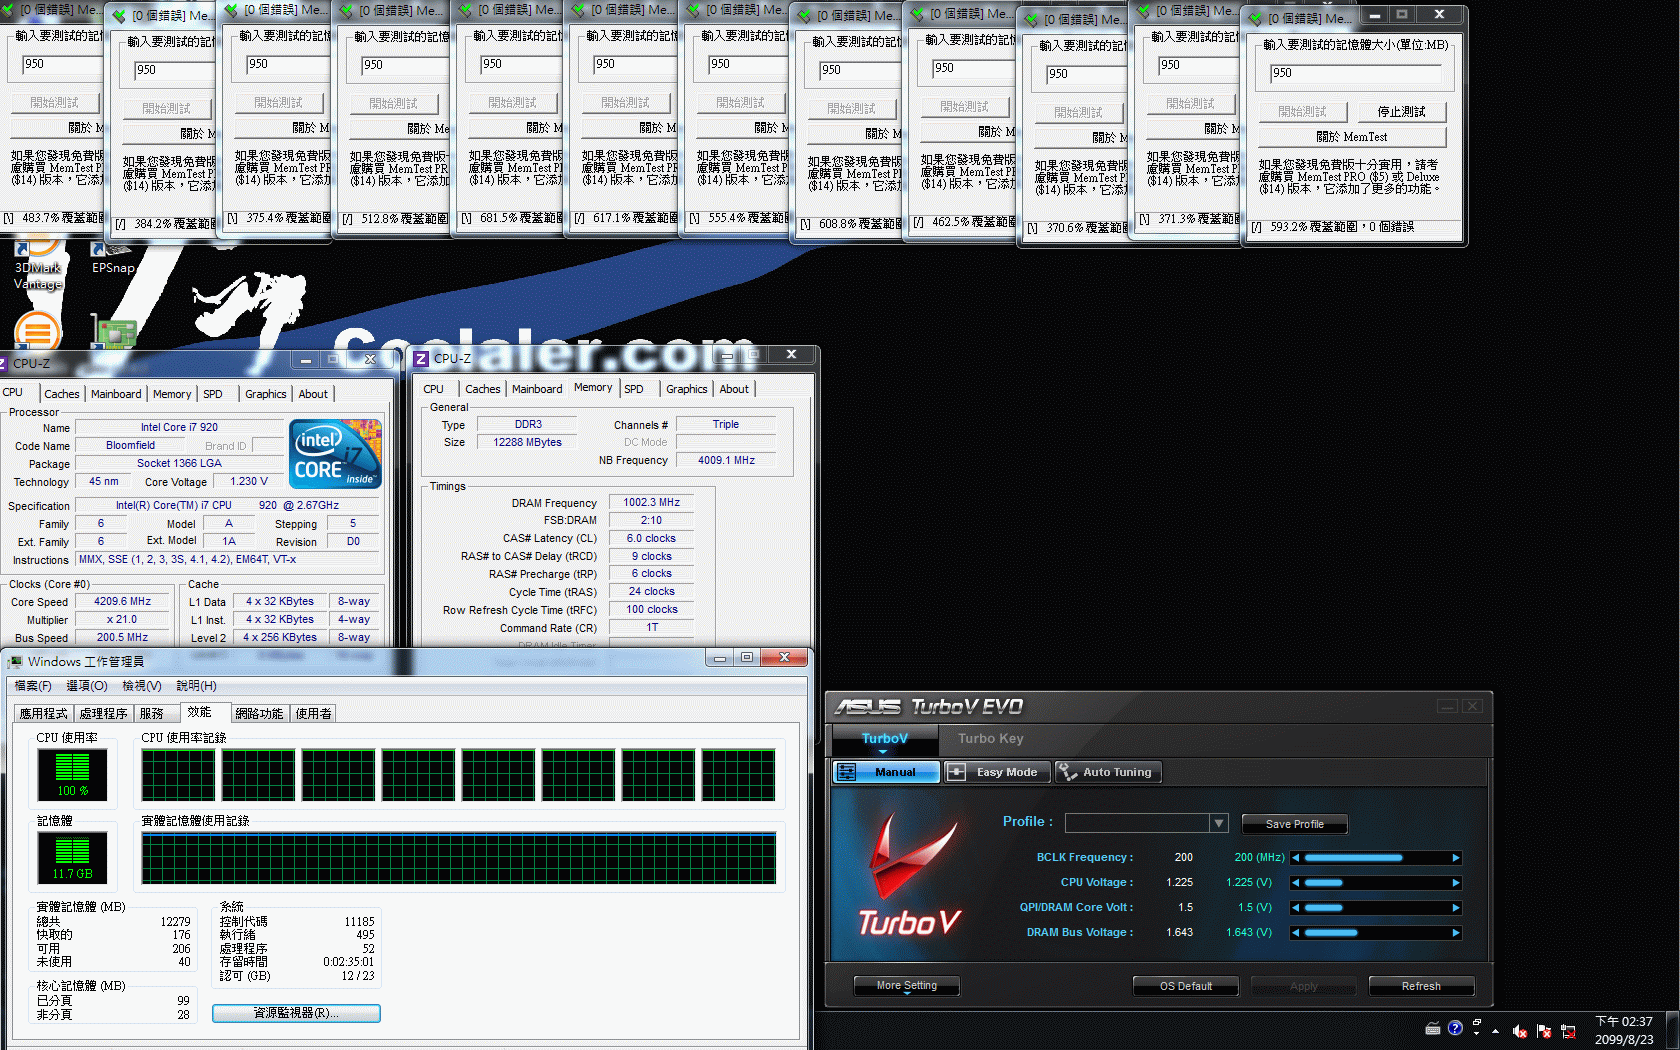Click 關於 MemTest button in 593.2% window
Image resolution: width=1680 pixels, height=1050 pixels.
[1352, 137]
